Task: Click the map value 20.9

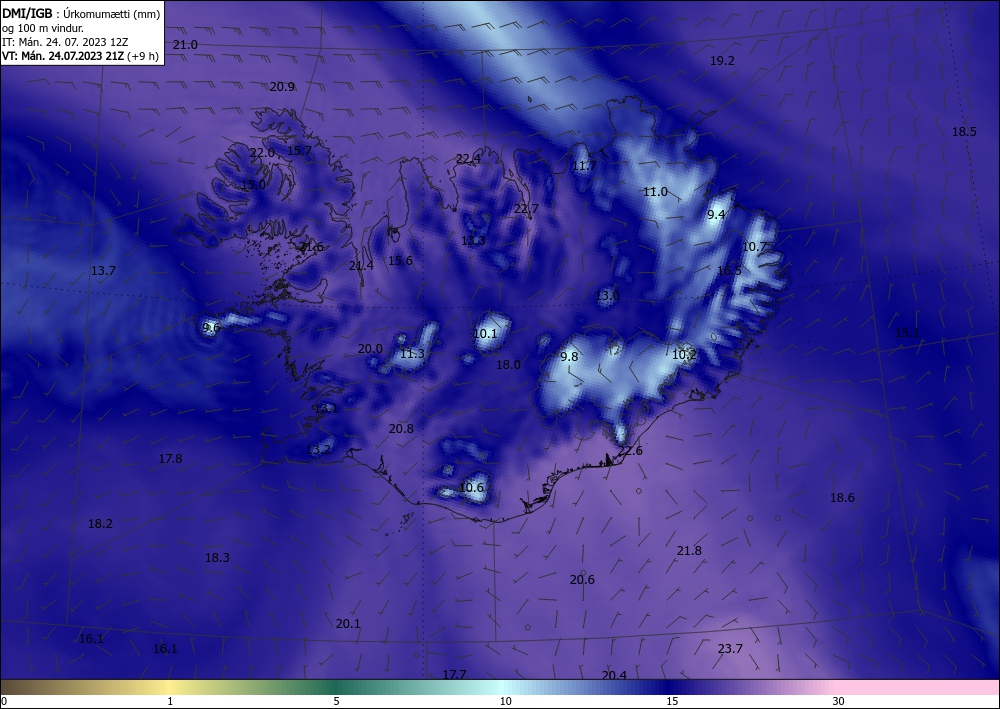Action: coord(282,87)
